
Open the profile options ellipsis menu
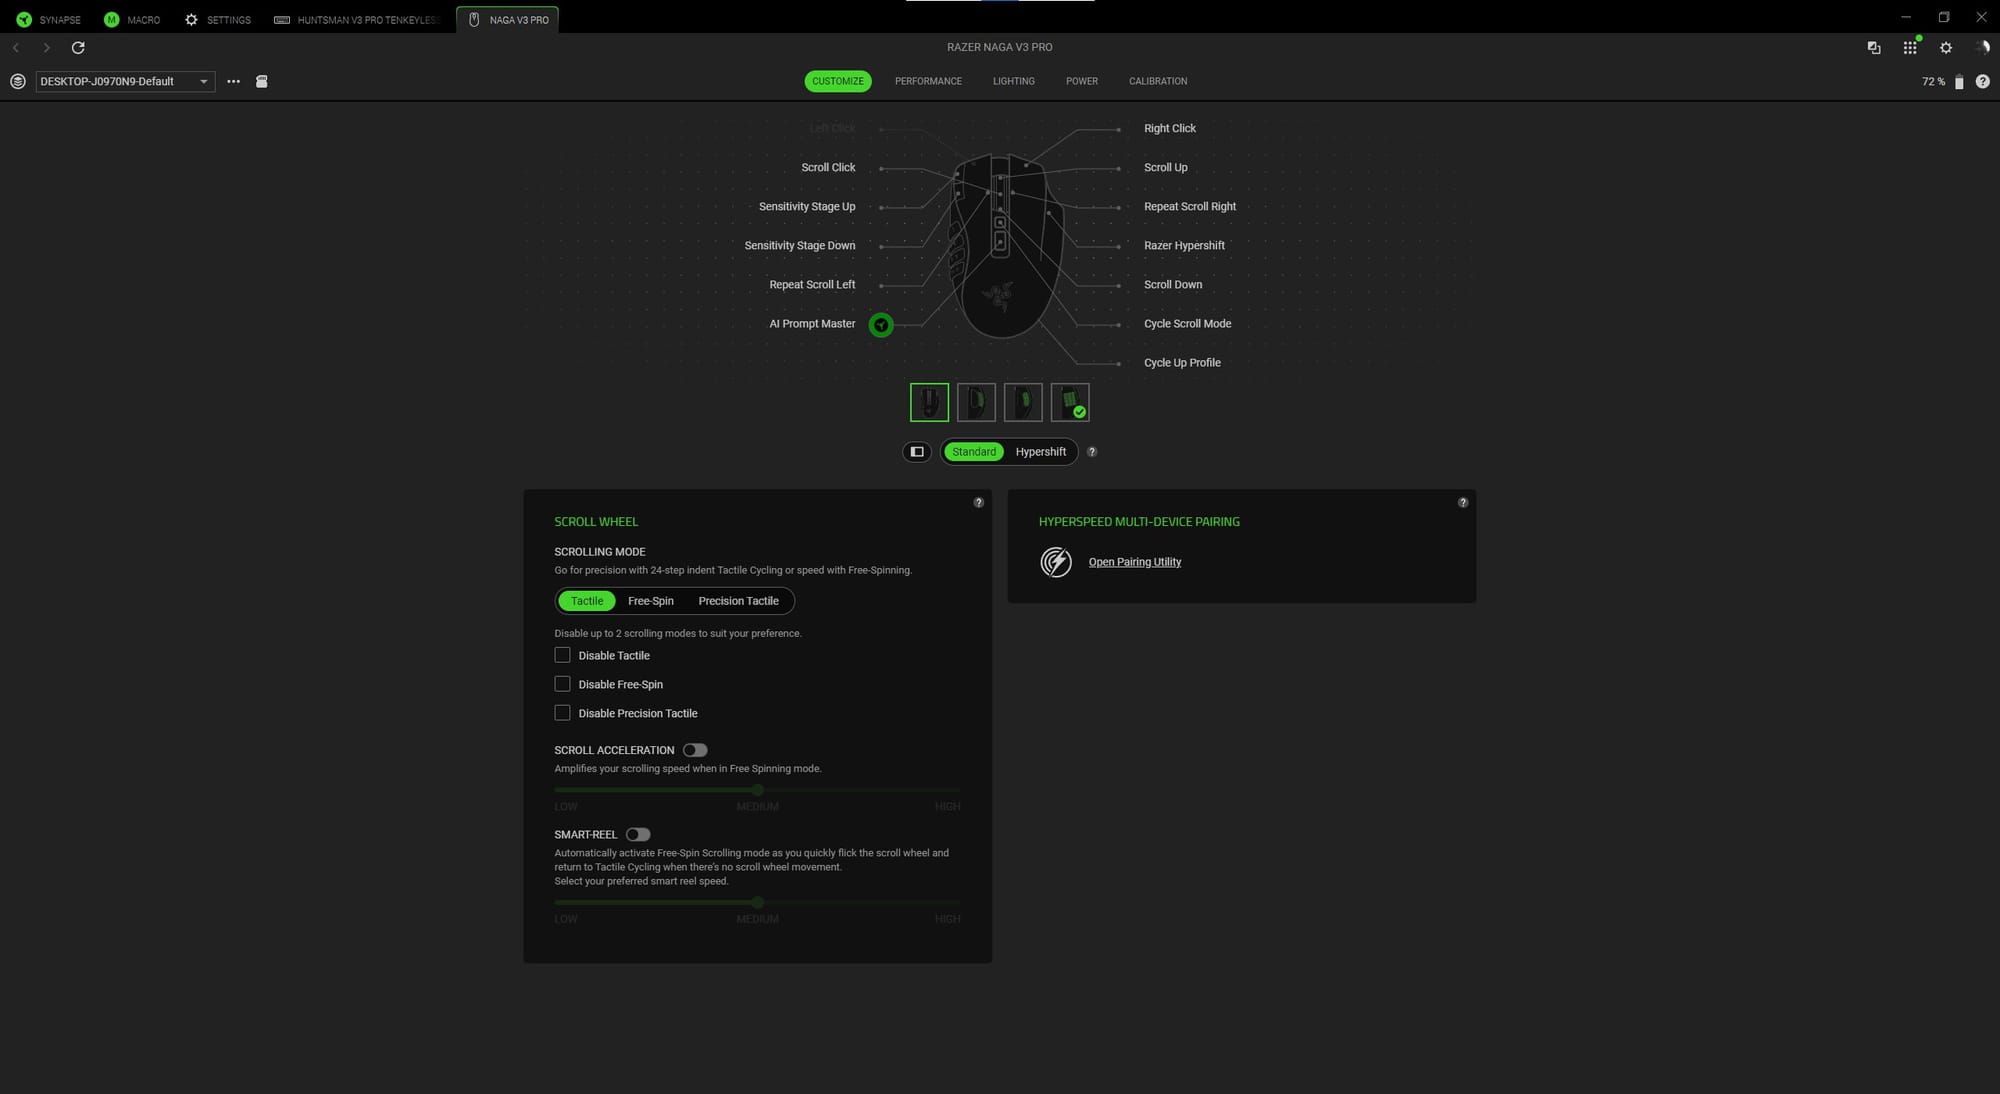233,82
